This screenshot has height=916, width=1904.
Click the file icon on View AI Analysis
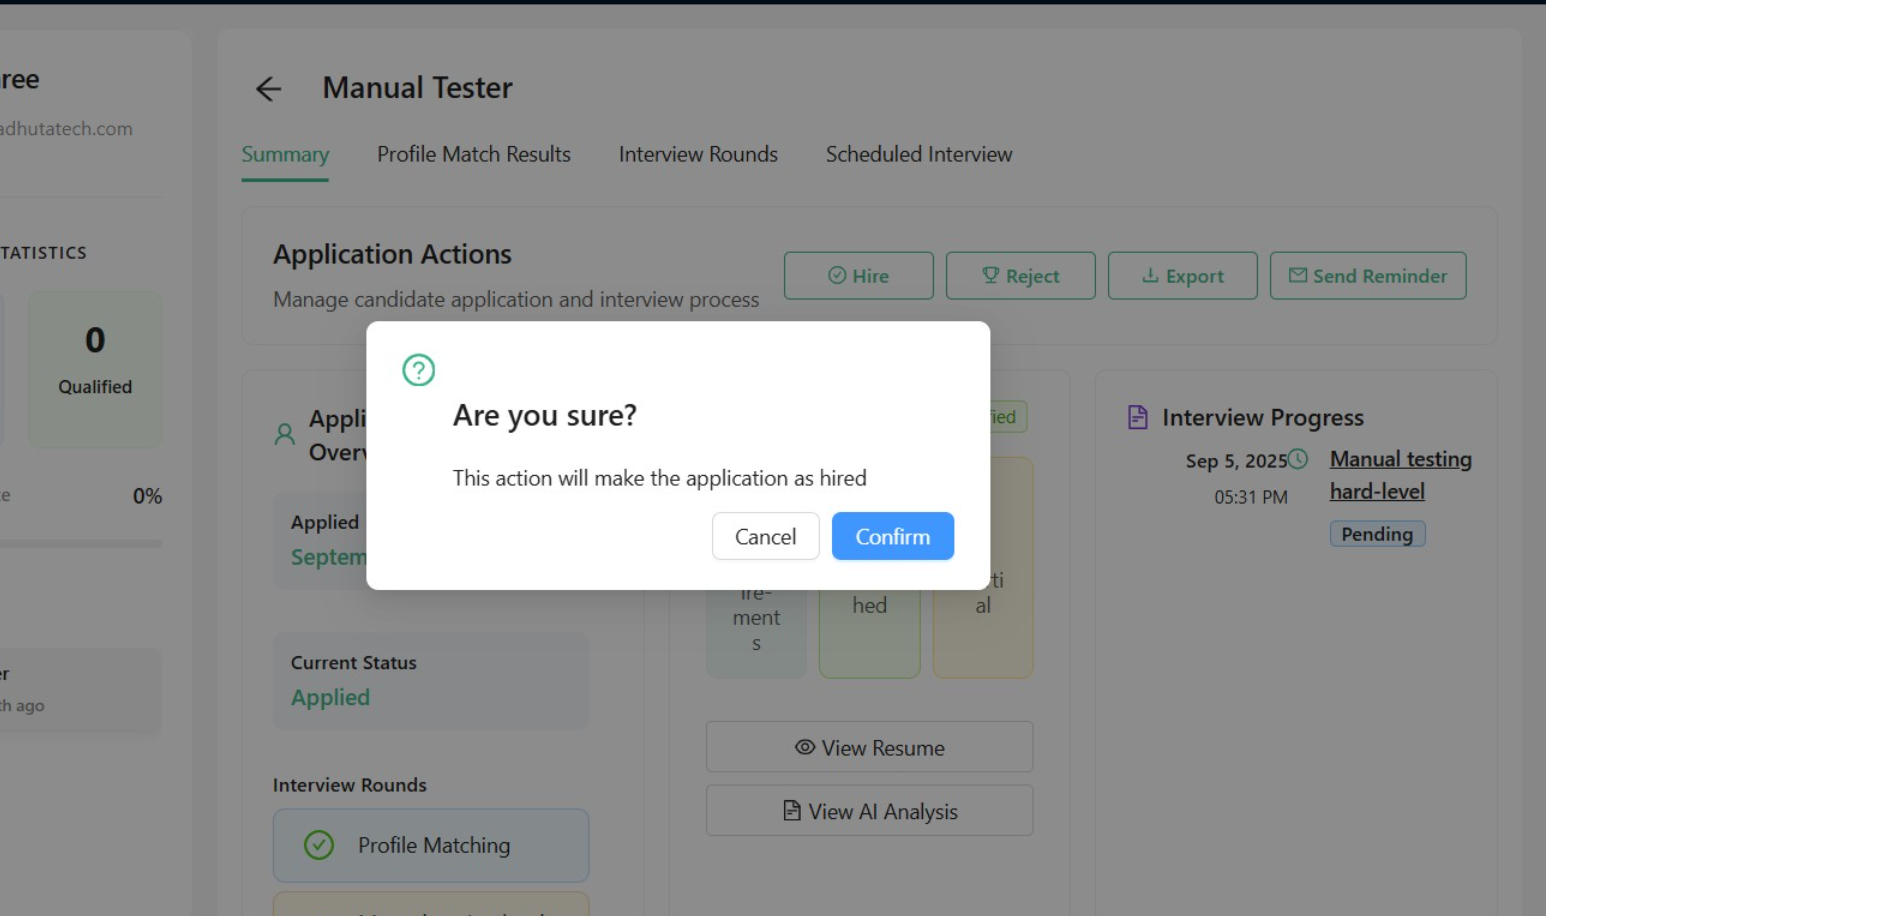791,811
